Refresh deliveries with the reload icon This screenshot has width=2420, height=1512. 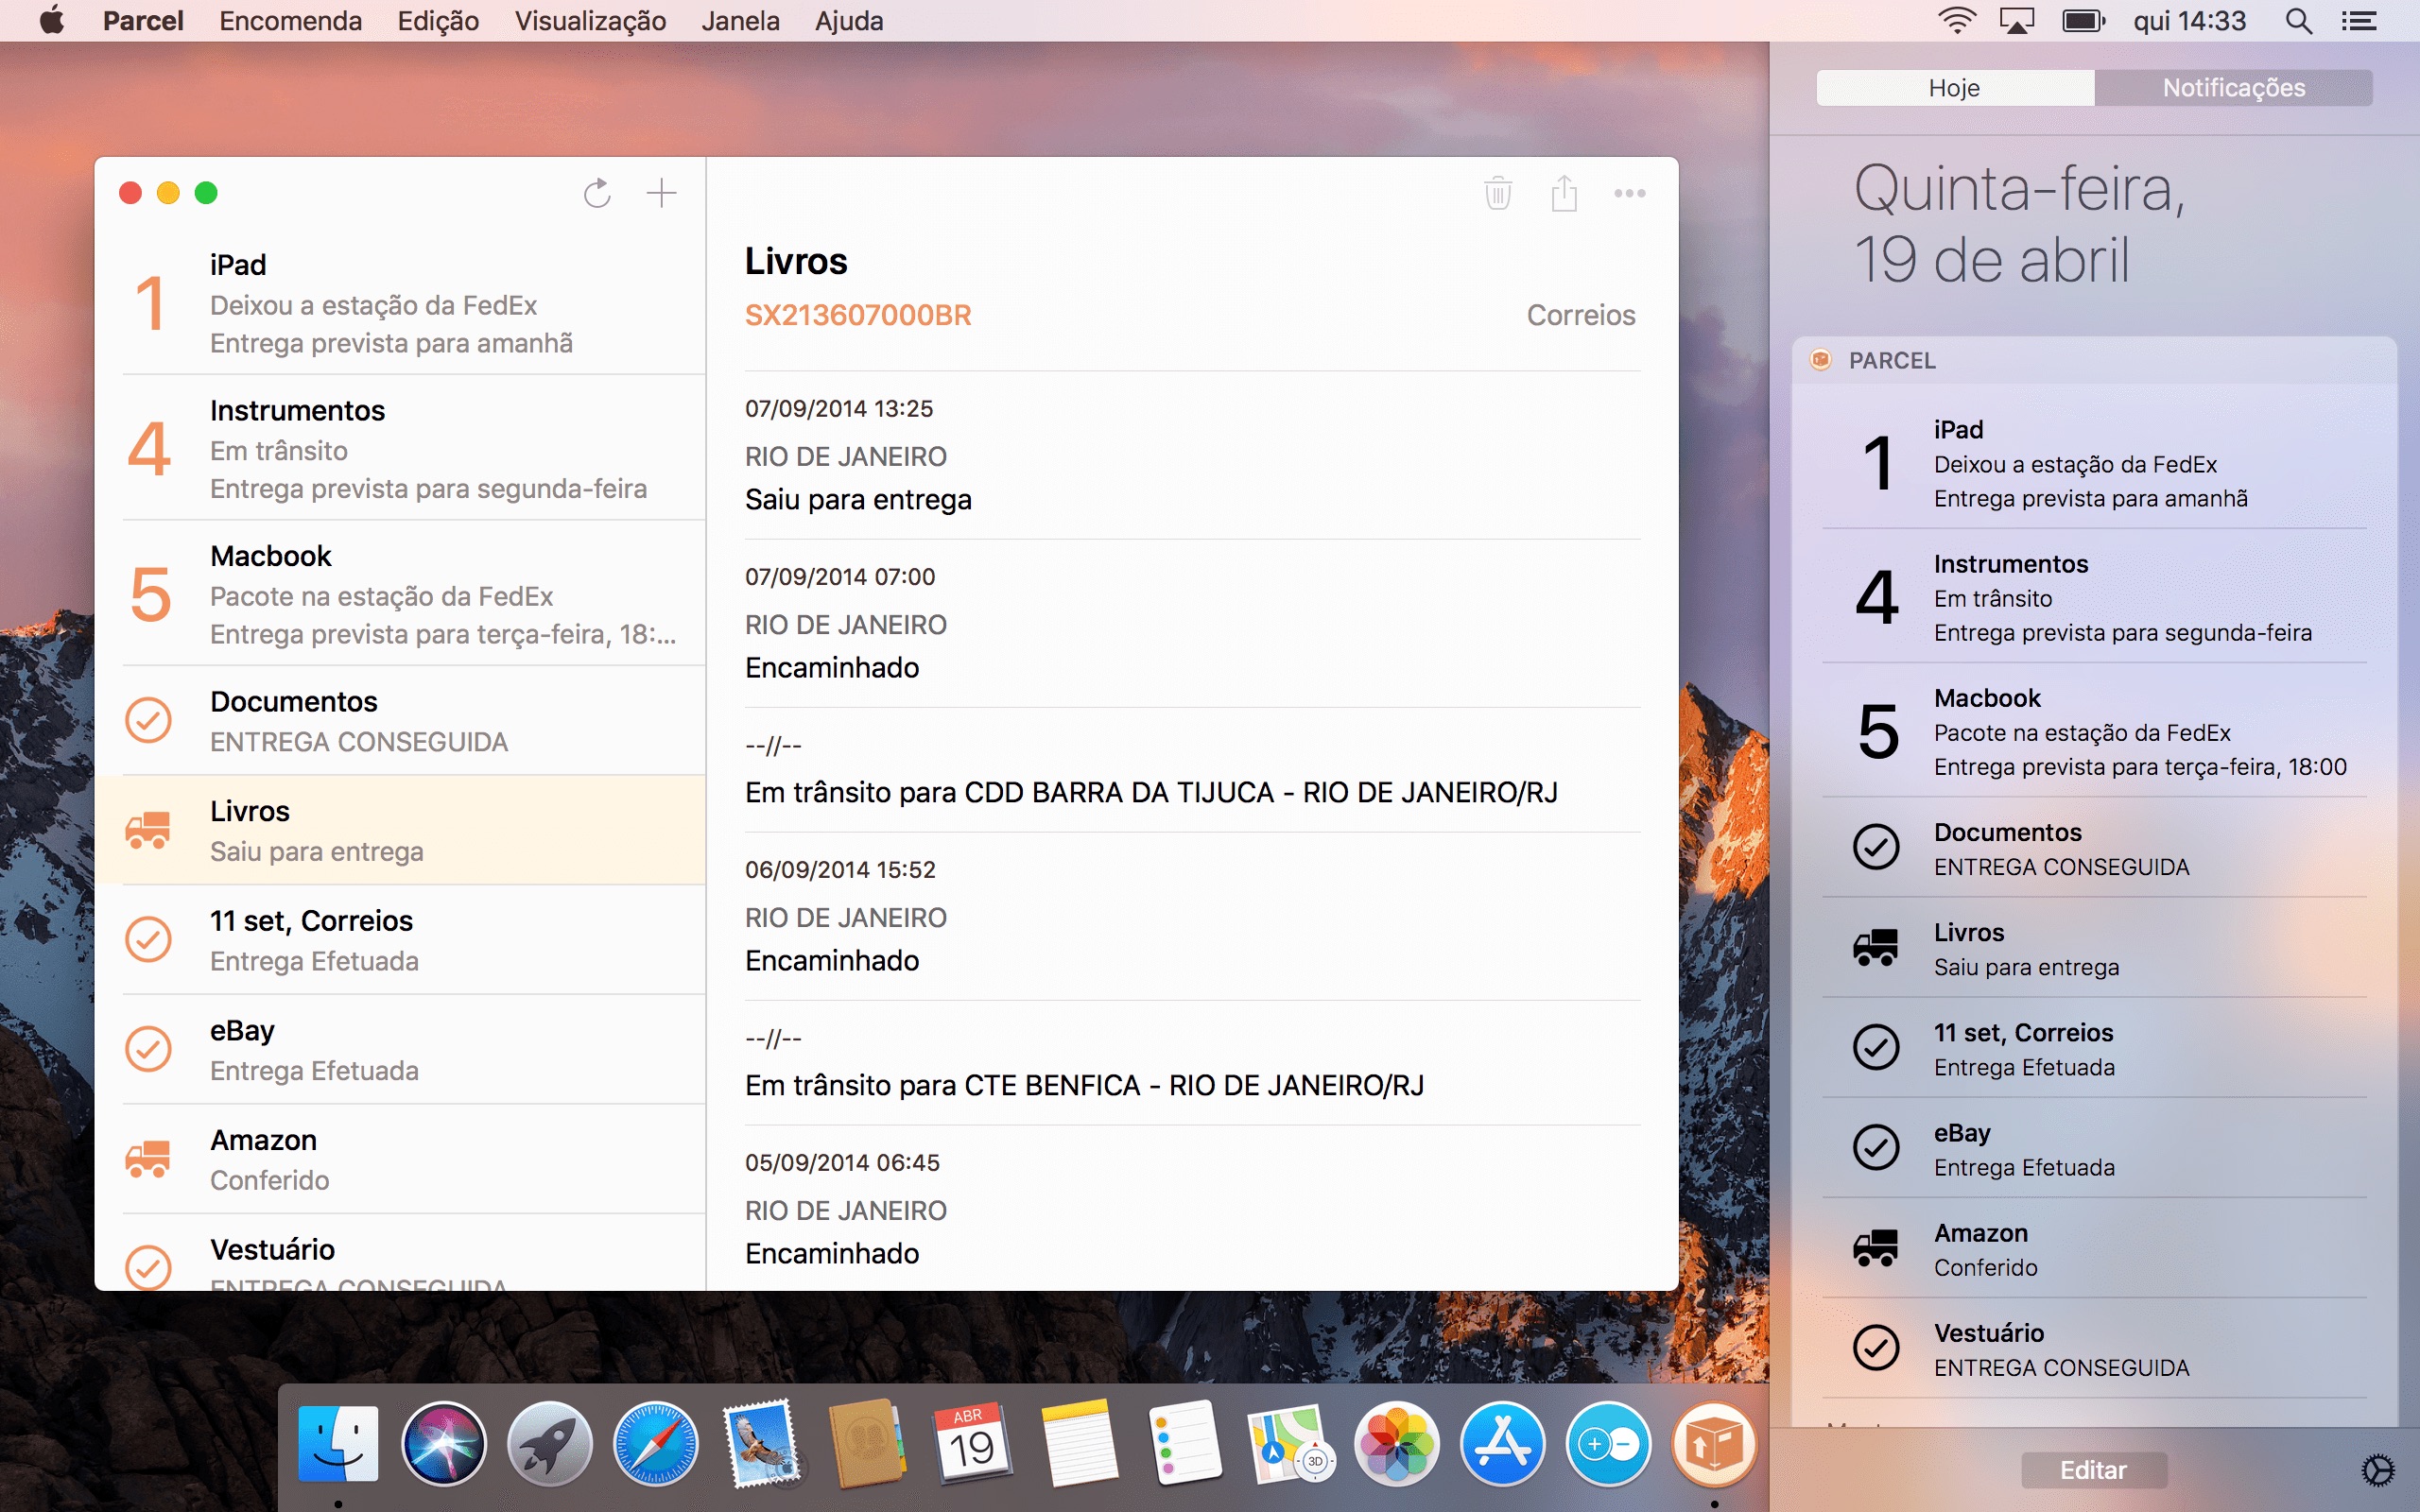point(597,193)
